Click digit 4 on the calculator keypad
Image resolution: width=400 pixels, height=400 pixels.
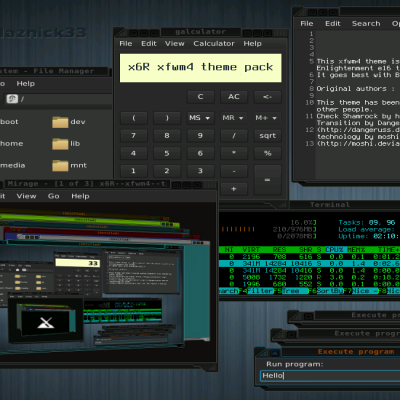tap(133, 153)
